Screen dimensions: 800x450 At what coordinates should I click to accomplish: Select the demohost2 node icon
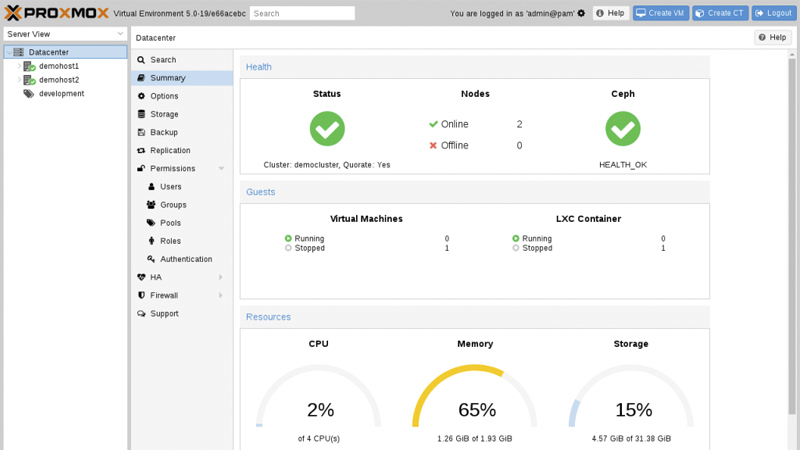(x=30, y=80)
